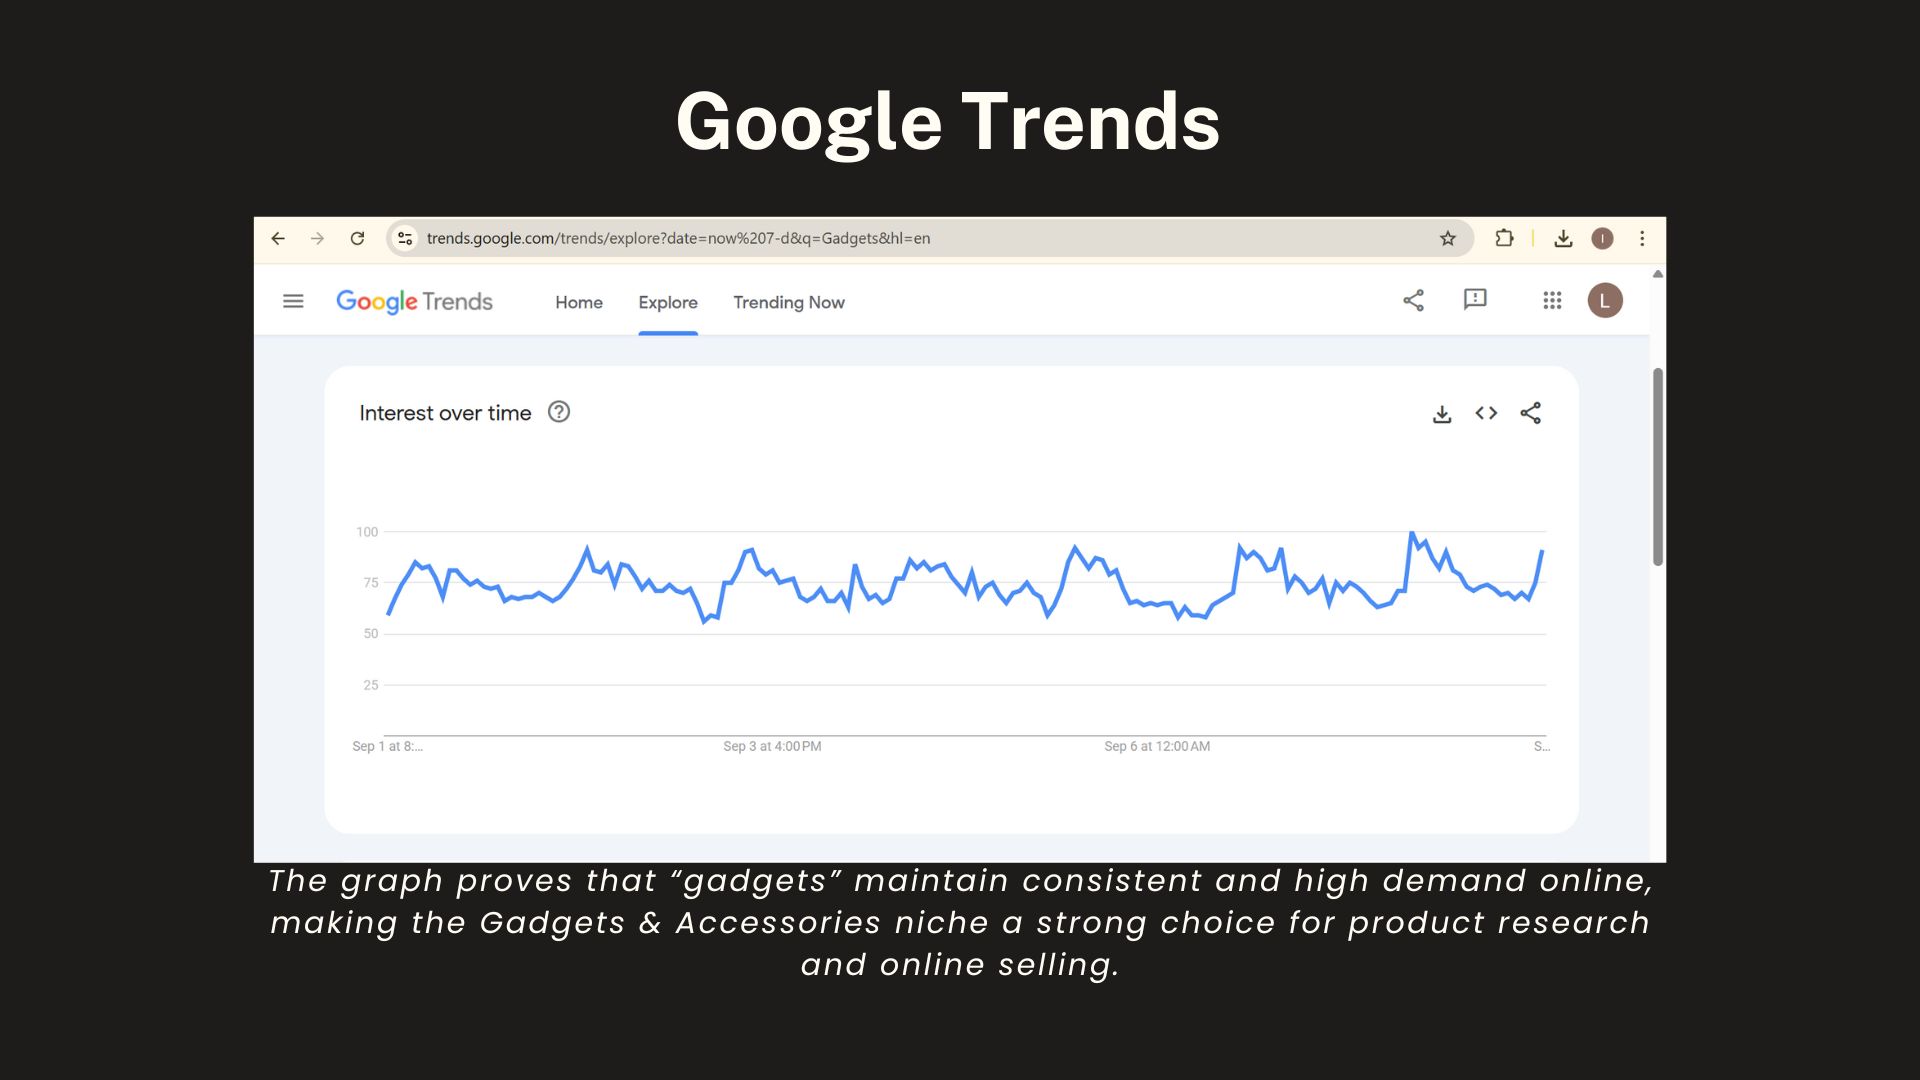This screenshot has width=1920, height=1080.
Task: Open the browser downloads icon
Action: 1563,238
